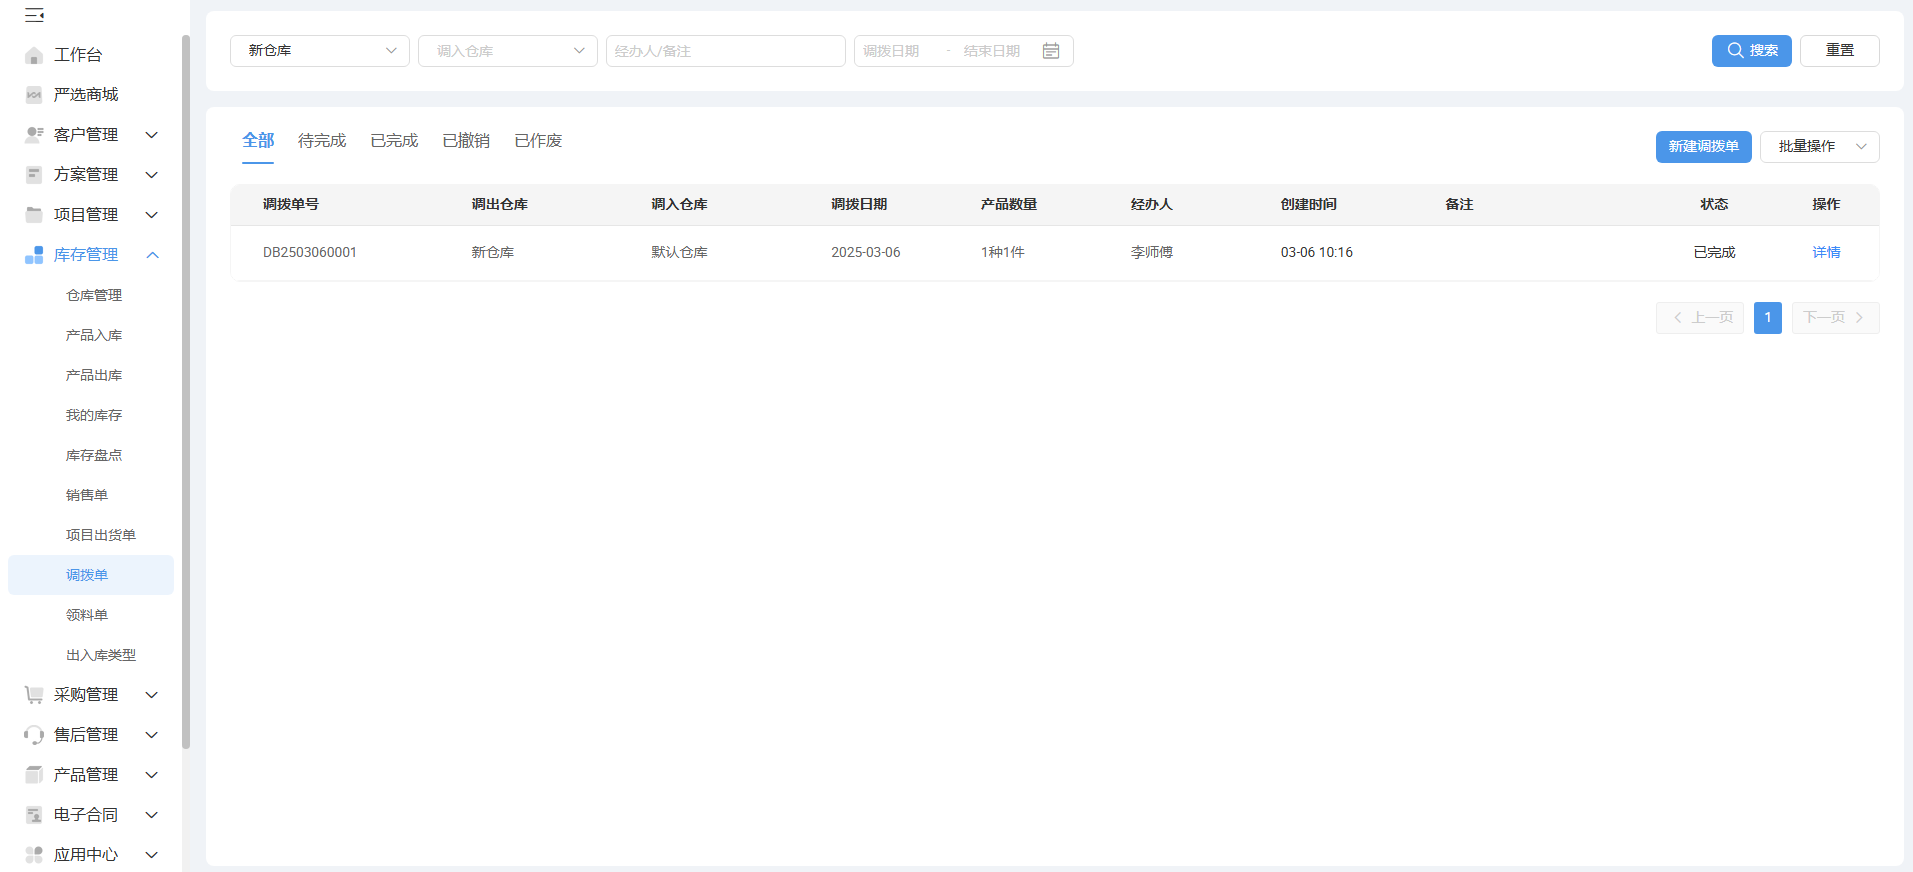Click the 搜索 button

(x=1752, y=51)
